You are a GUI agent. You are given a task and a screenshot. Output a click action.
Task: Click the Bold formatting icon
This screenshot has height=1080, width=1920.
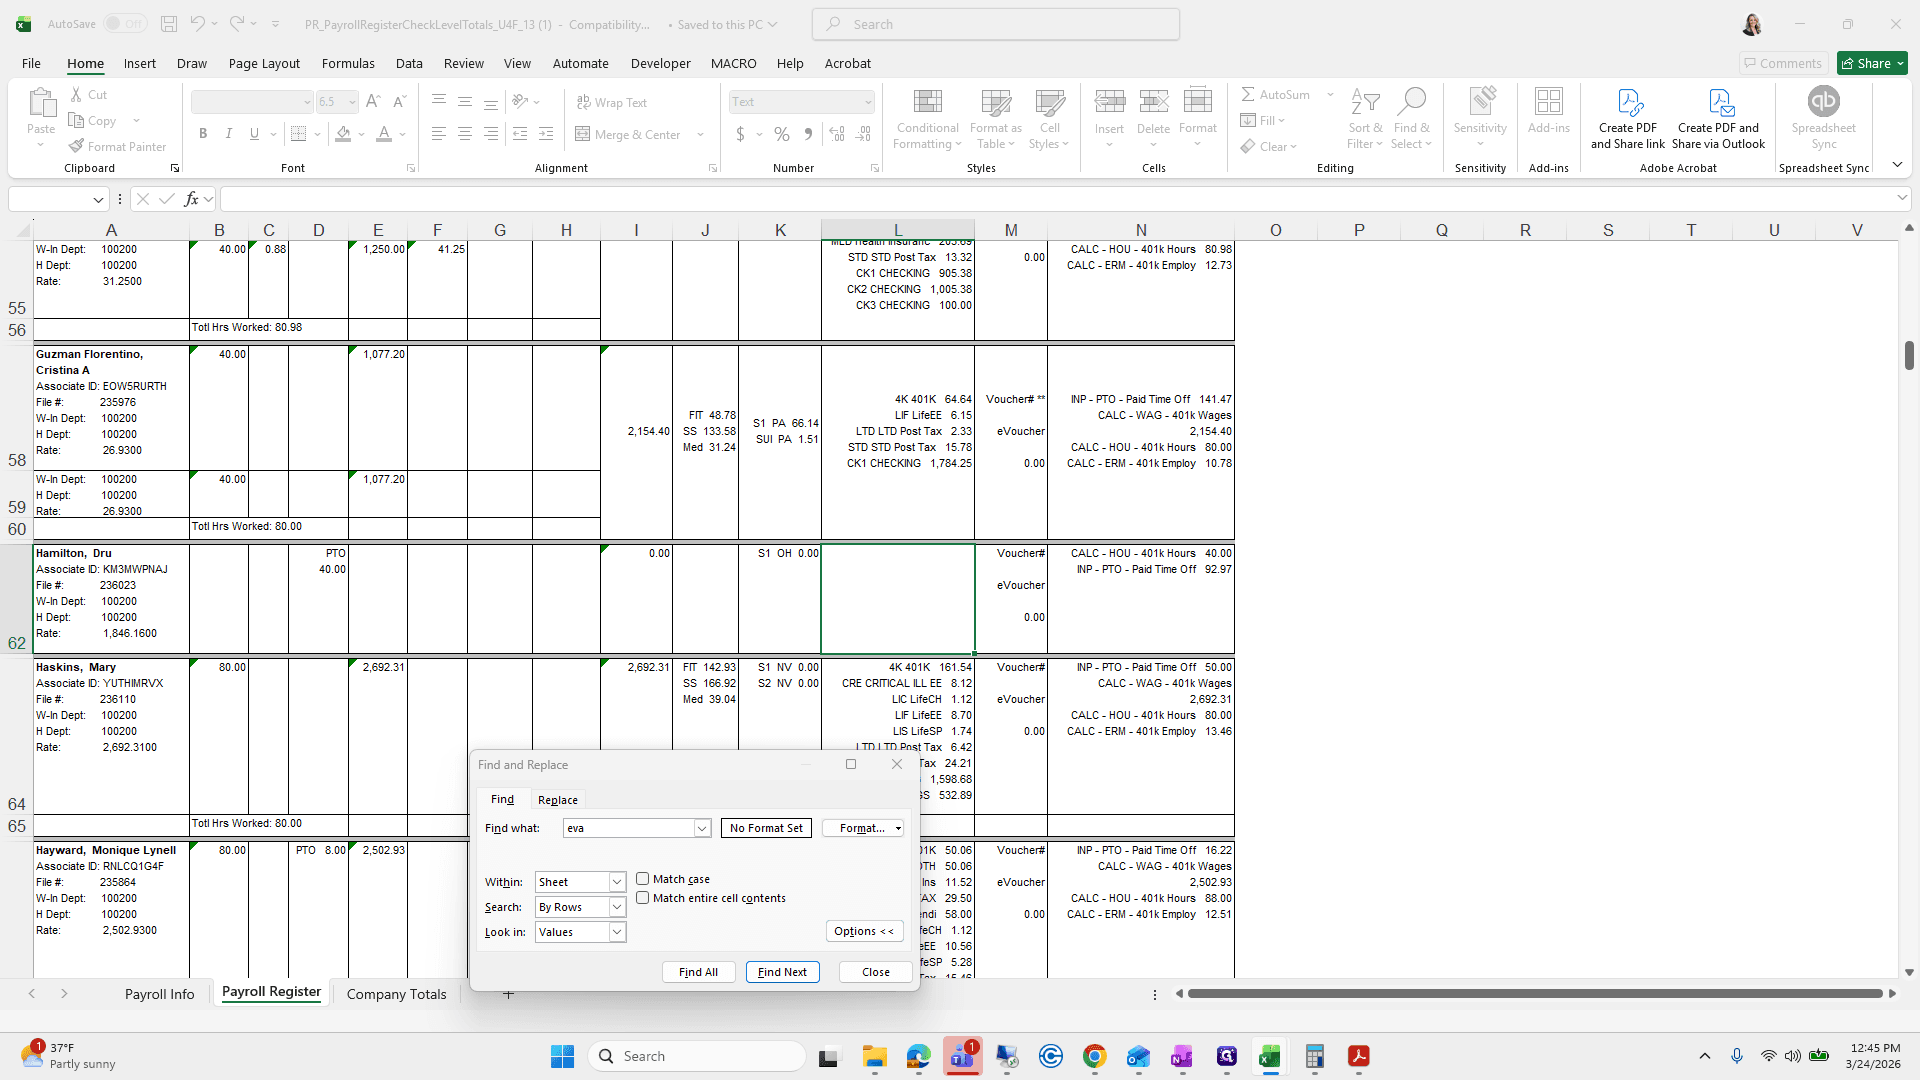(x=203, y=134)
